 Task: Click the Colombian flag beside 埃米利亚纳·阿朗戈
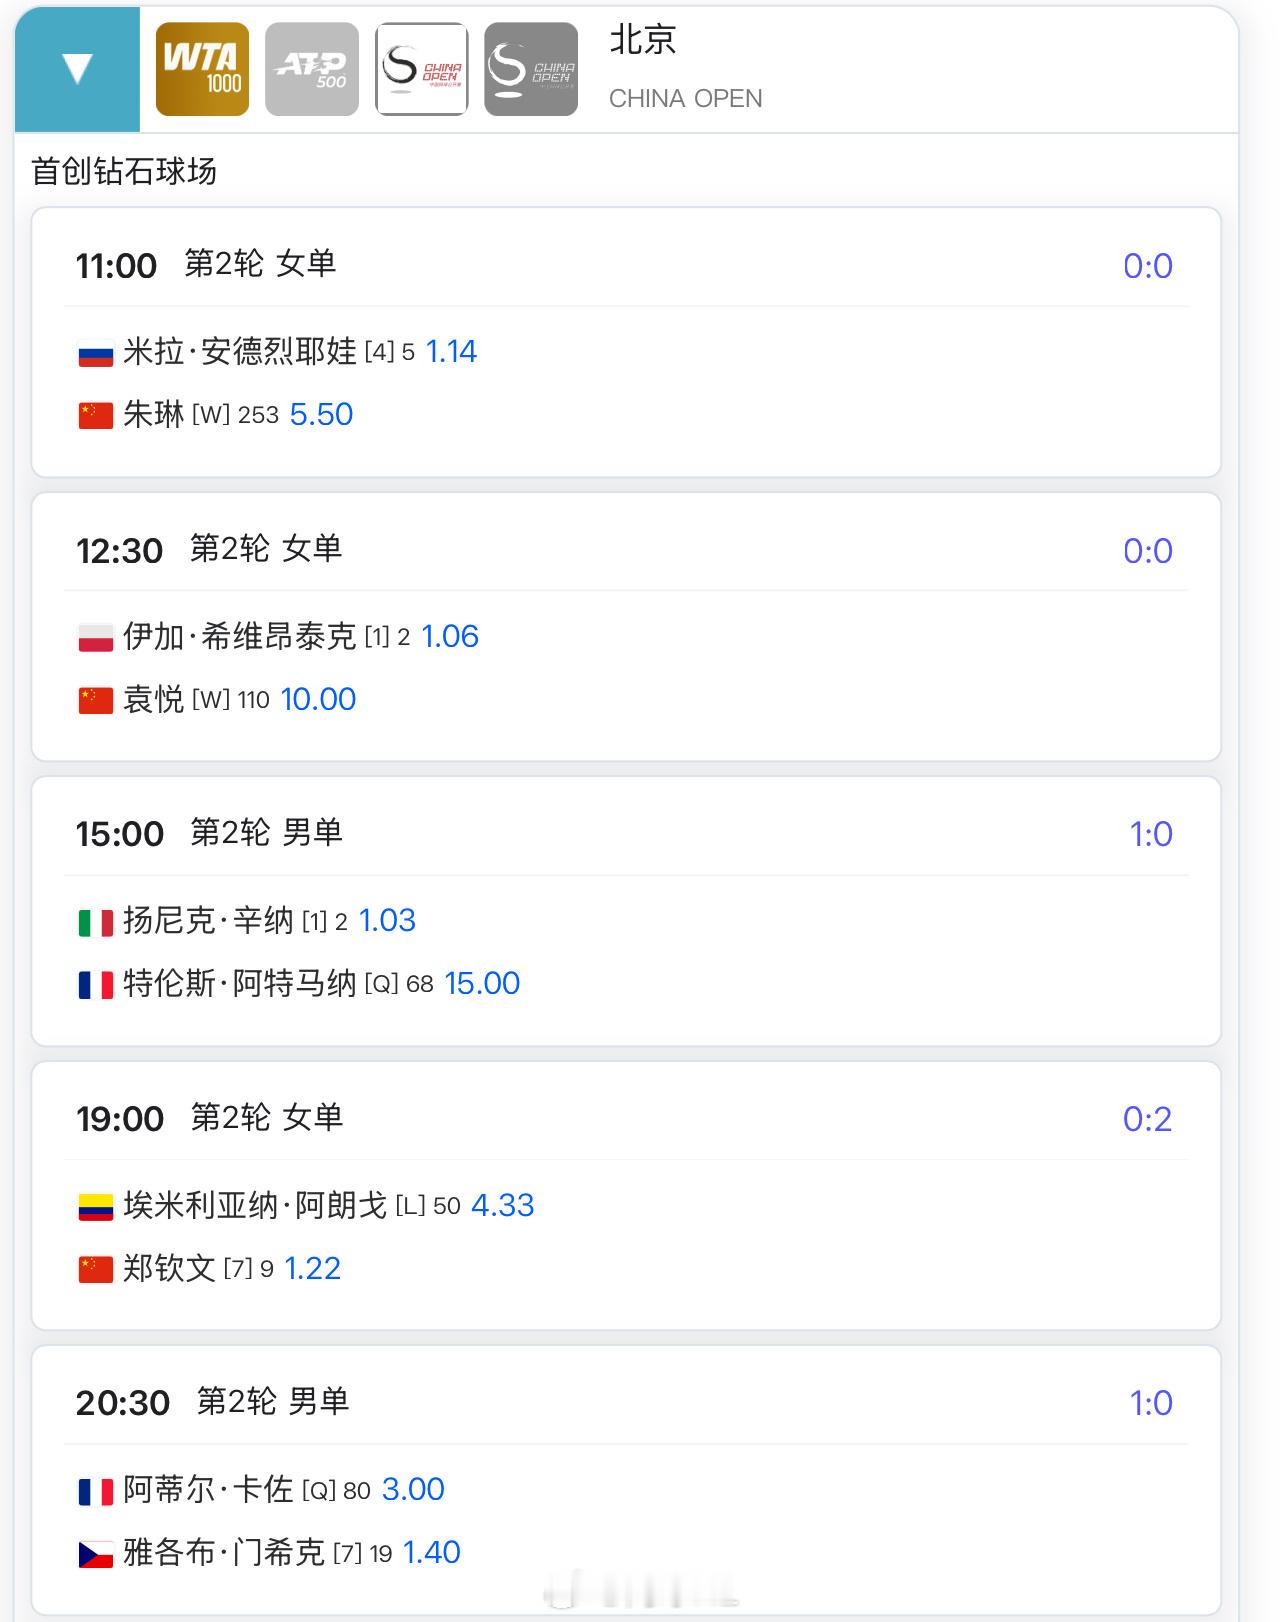click(x=96, y=1207)
